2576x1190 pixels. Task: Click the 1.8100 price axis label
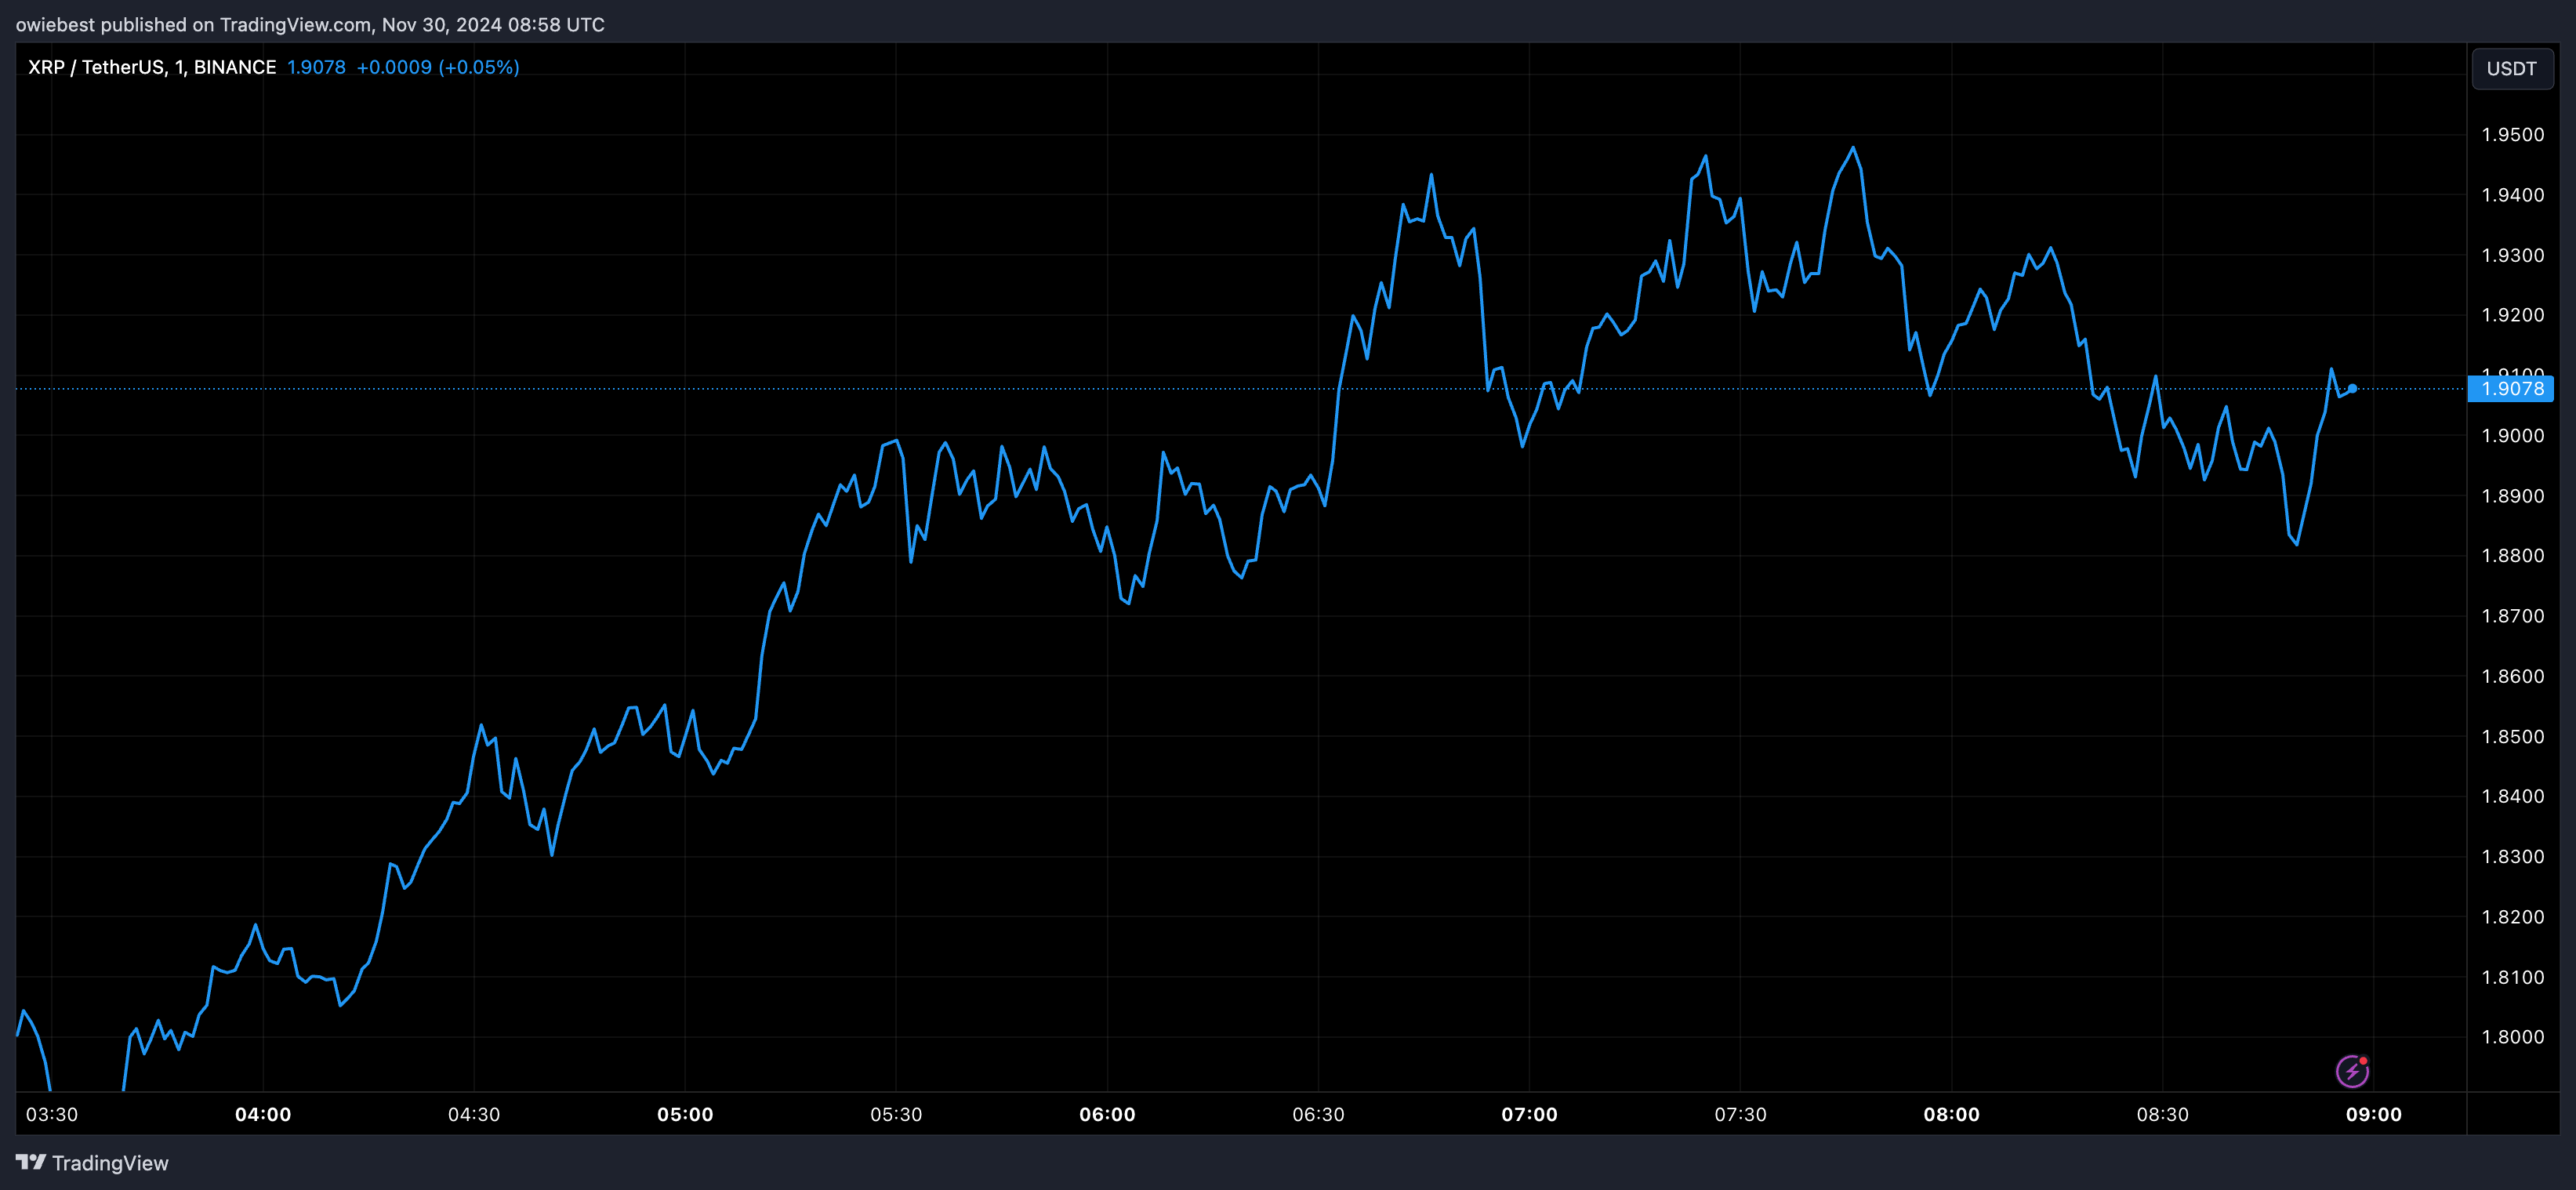(2513, 977)
